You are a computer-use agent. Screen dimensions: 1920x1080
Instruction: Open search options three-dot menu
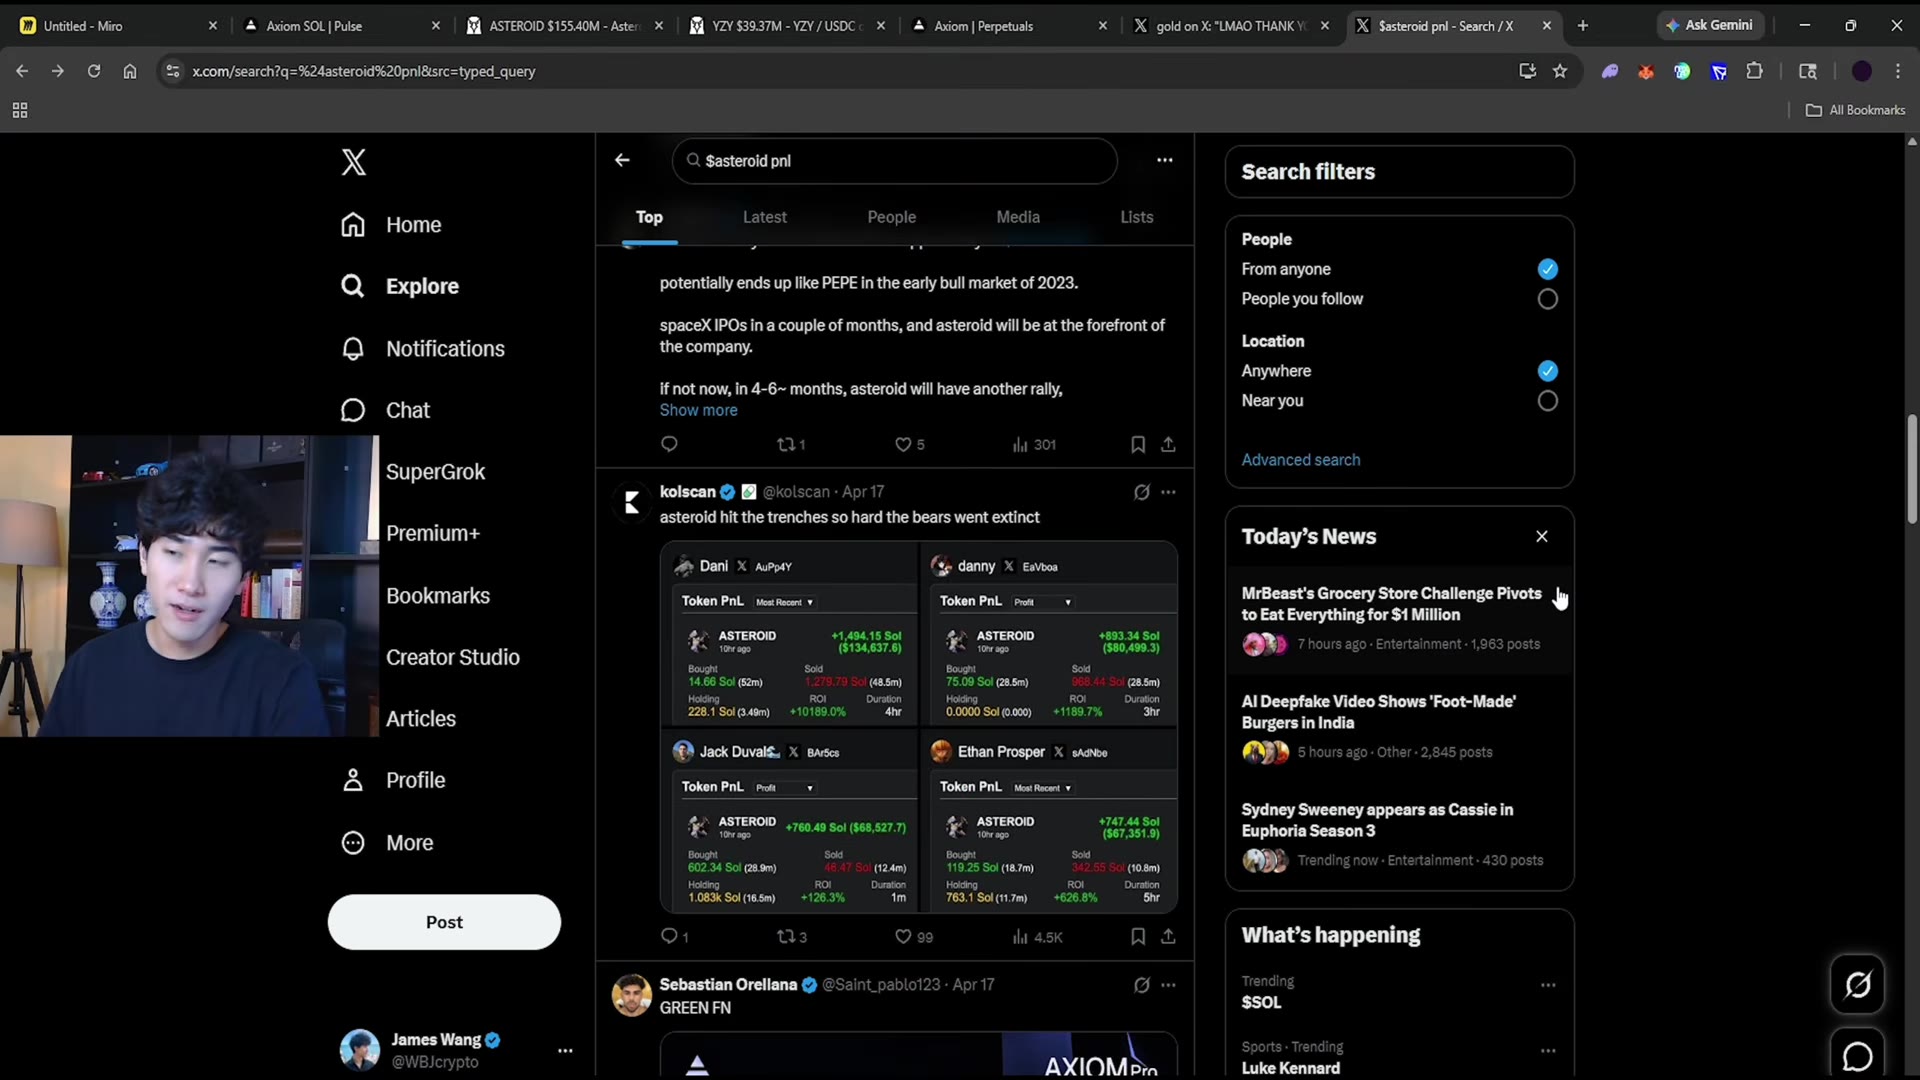[x=1165, y=160]
